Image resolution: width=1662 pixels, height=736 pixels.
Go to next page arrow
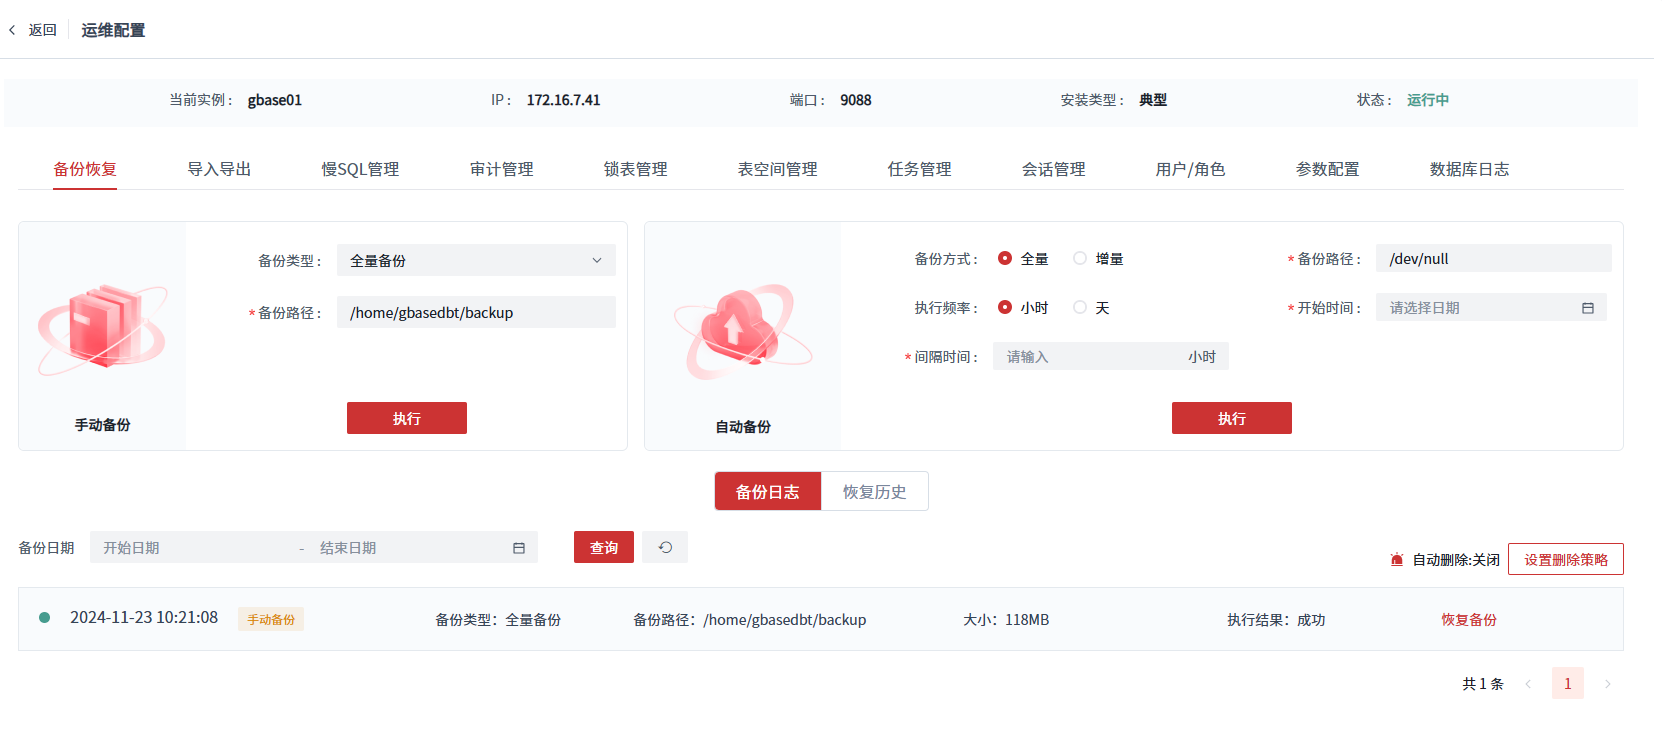pyautogui.click(x=1607, y=684)
